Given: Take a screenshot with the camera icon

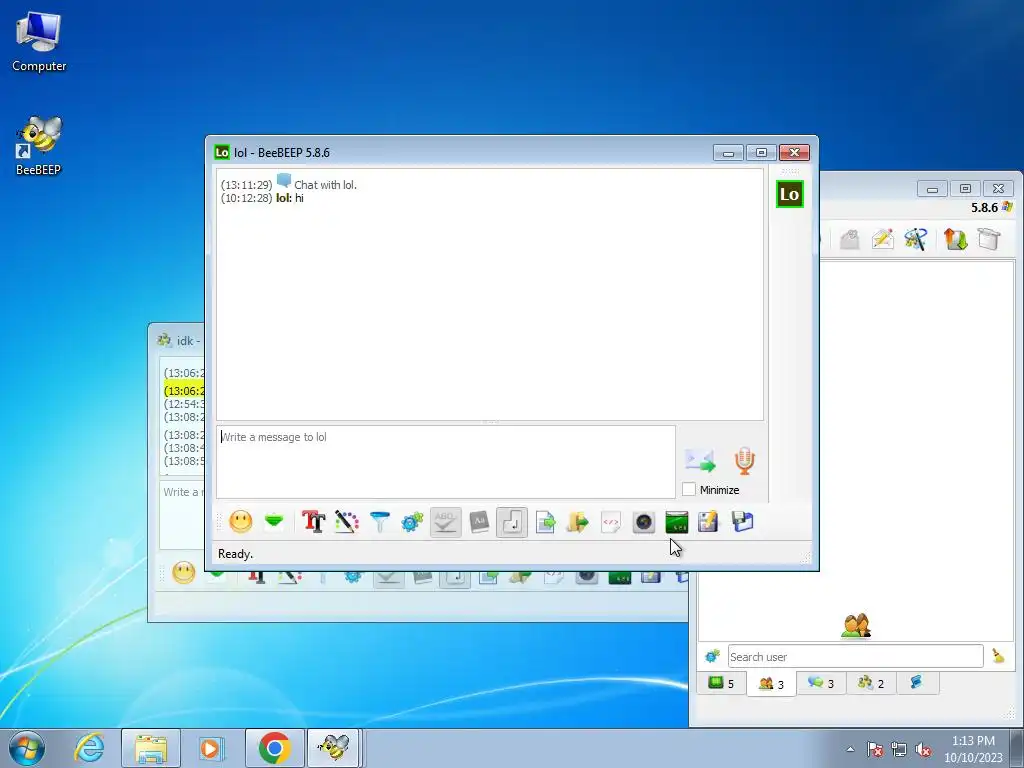Looking at the screenshot, I should tap(644, 522).
